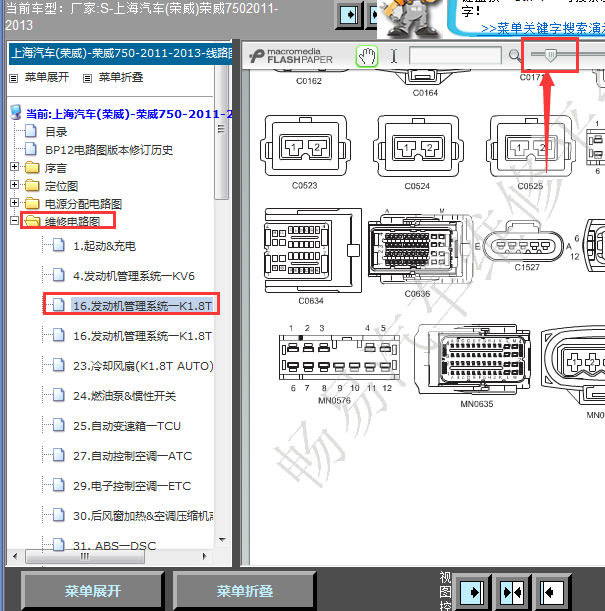
Task: Click the document icon beside 目录
Action: point(31,132)
